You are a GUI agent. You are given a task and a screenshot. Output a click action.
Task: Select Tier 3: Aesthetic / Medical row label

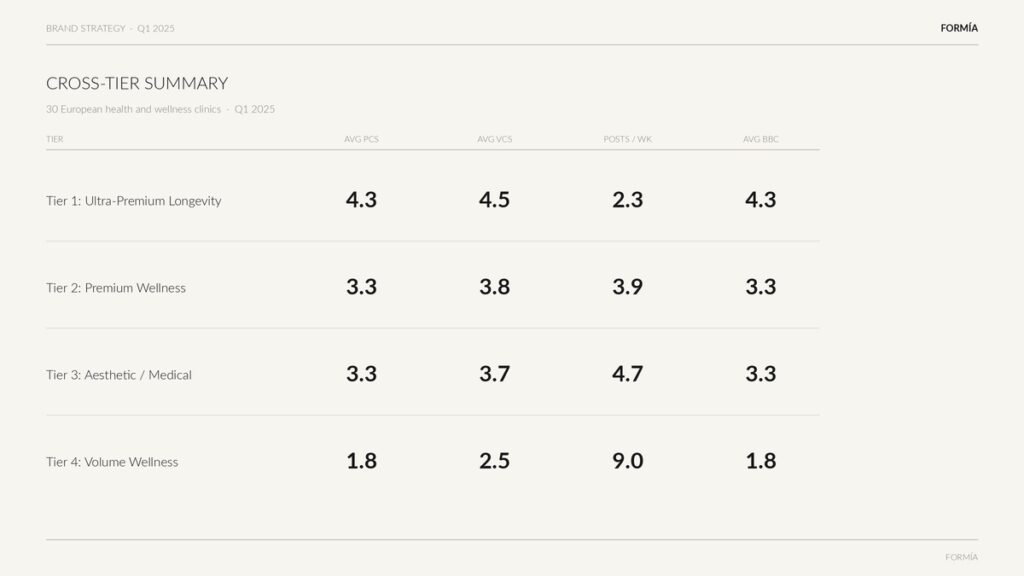119,375
